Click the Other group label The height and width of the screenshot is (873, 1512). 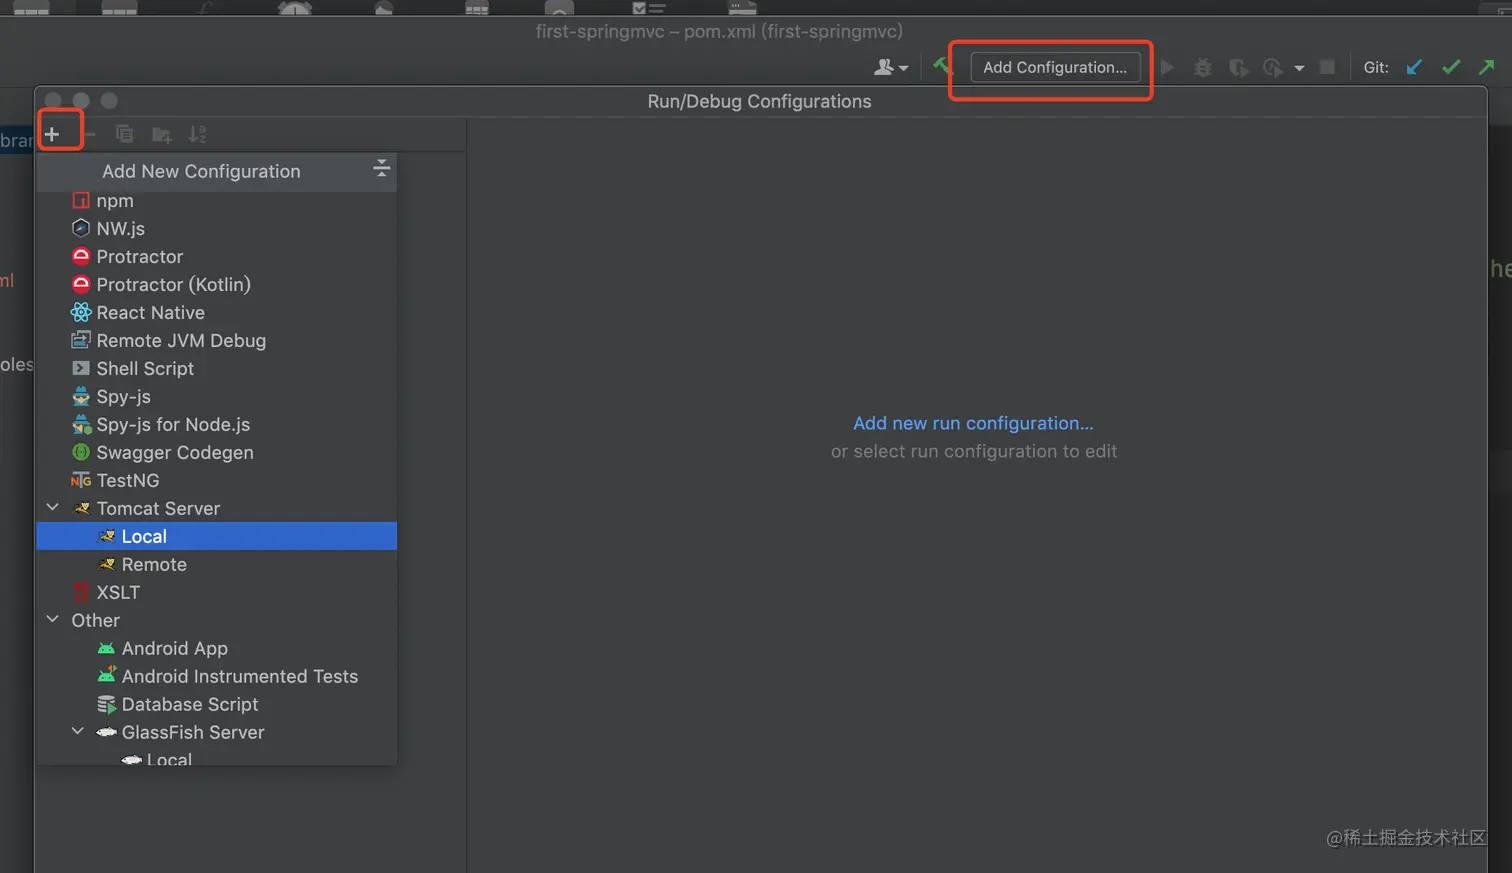95,620
